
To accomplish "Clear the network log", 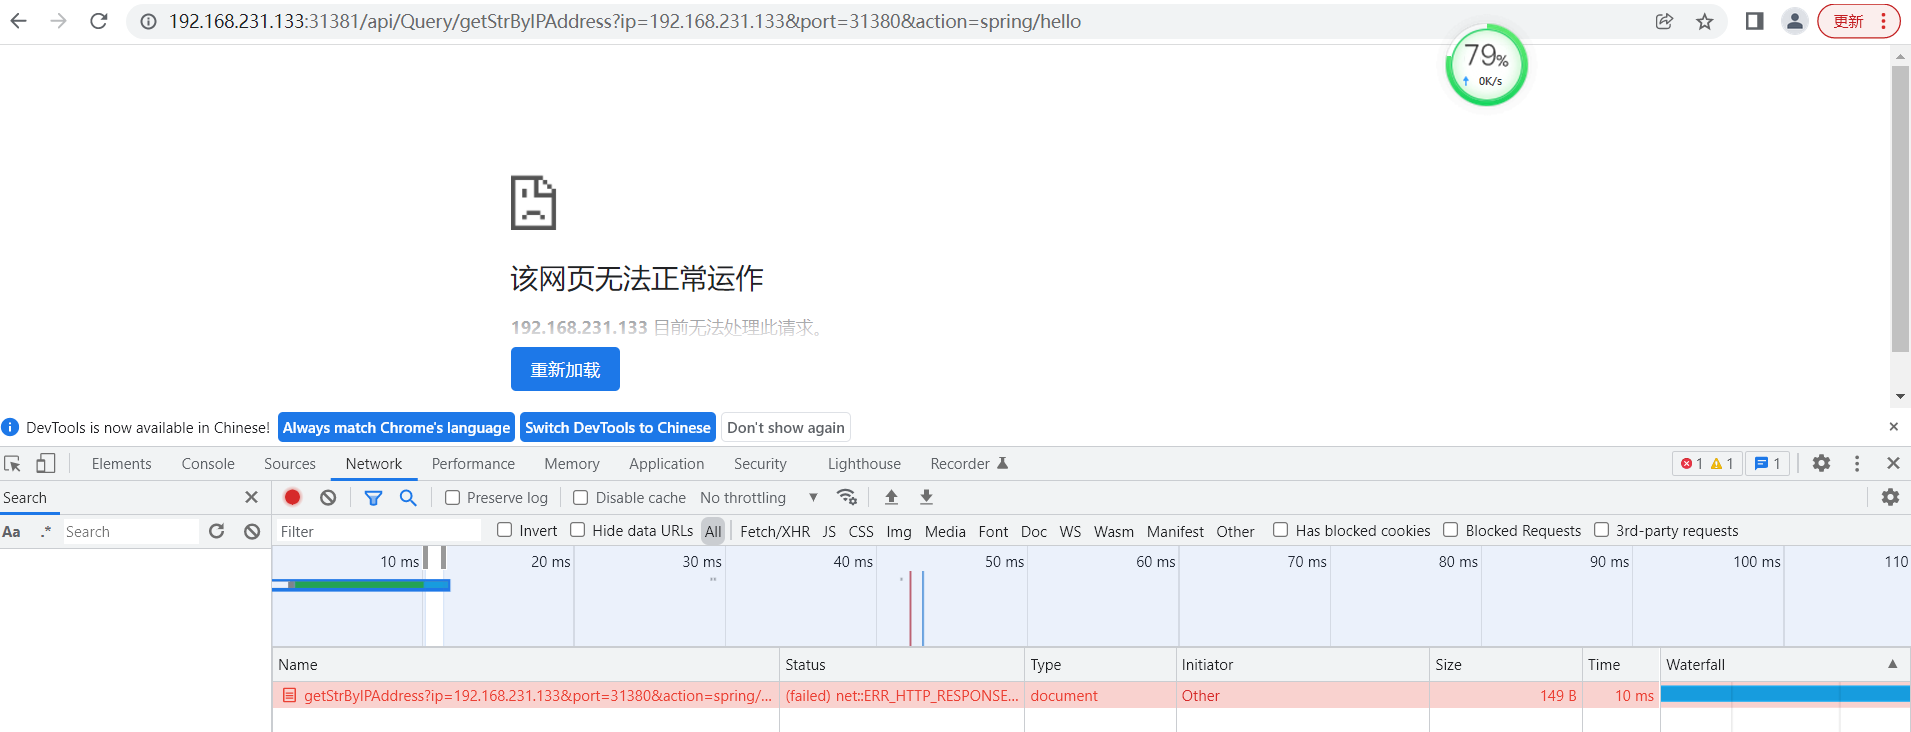I will pos(328,497).
